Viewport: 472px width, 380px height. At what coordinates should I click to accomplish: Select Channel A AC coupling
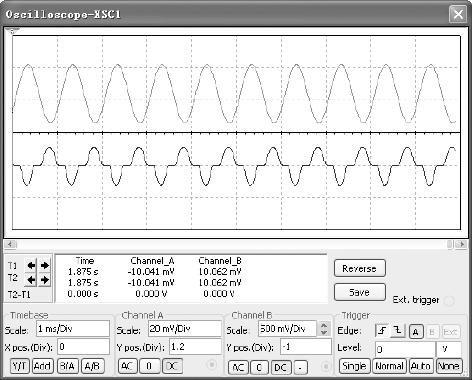coord(127,366)
